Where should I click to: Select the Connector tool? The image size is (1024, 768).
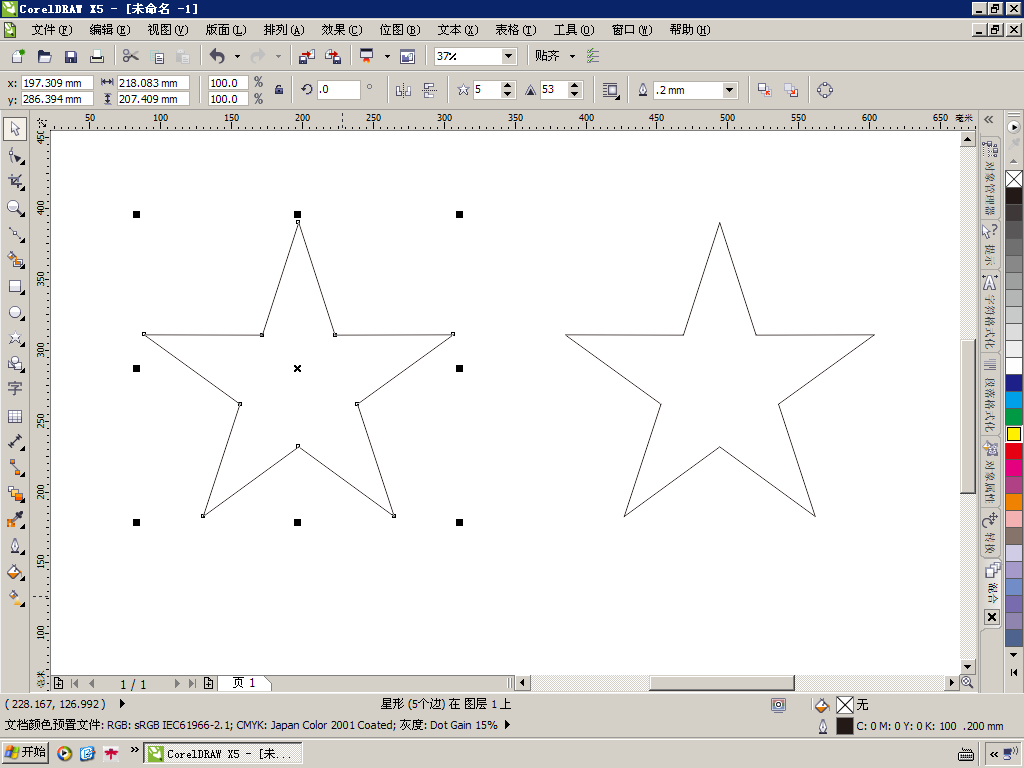pos(15,468)
